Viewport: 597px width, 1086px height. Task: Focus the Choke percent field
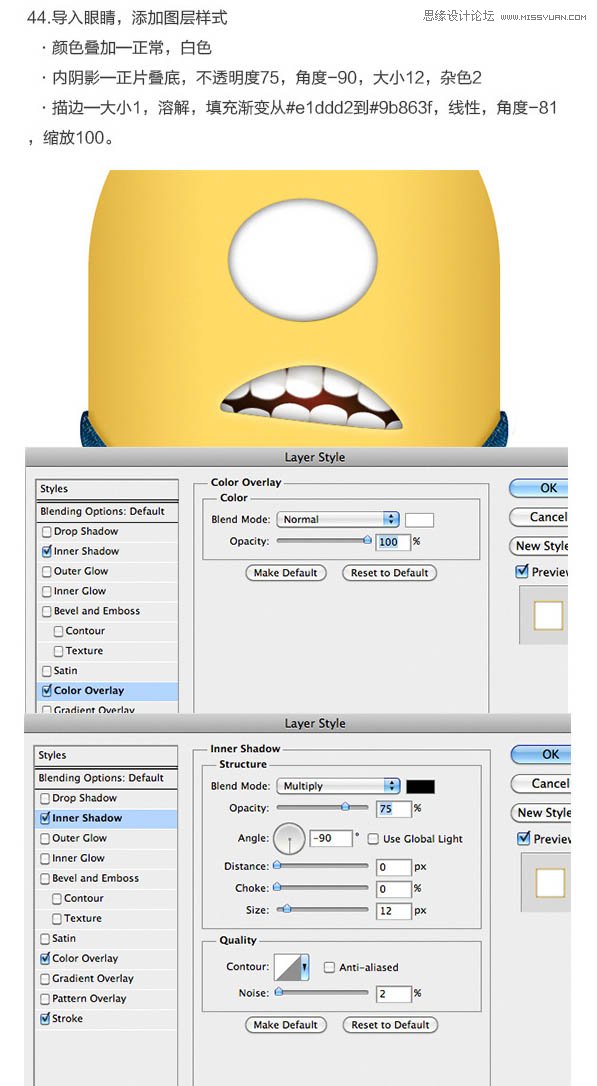(x=394, y=888)
